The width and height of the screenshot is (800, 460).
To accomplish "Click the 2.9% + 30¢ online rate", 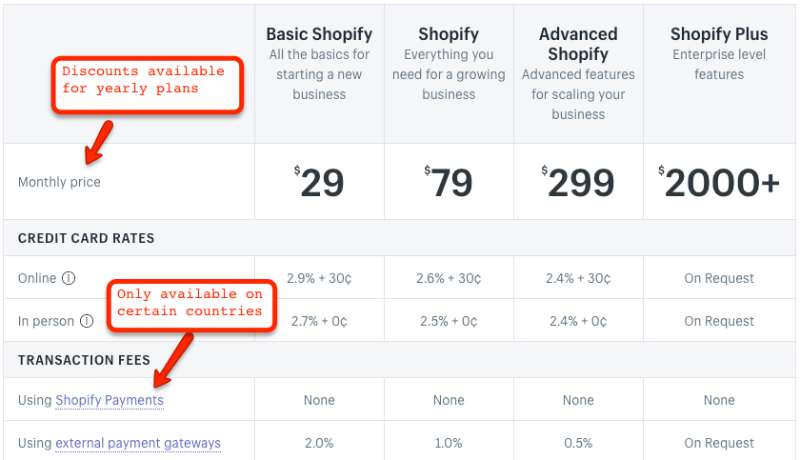I will tap(319, 278).
